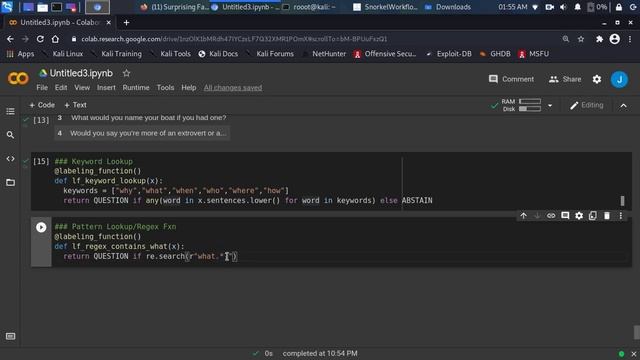Open the Insert menu
Image resolution: width=640 pixels, height=360 pixels.
coord(106,88)
